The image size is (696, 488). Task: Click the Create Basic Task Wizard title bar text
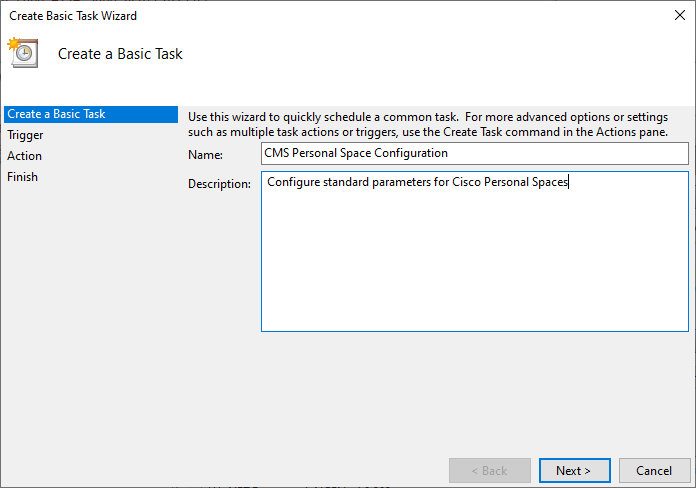(x=73, y=16)
